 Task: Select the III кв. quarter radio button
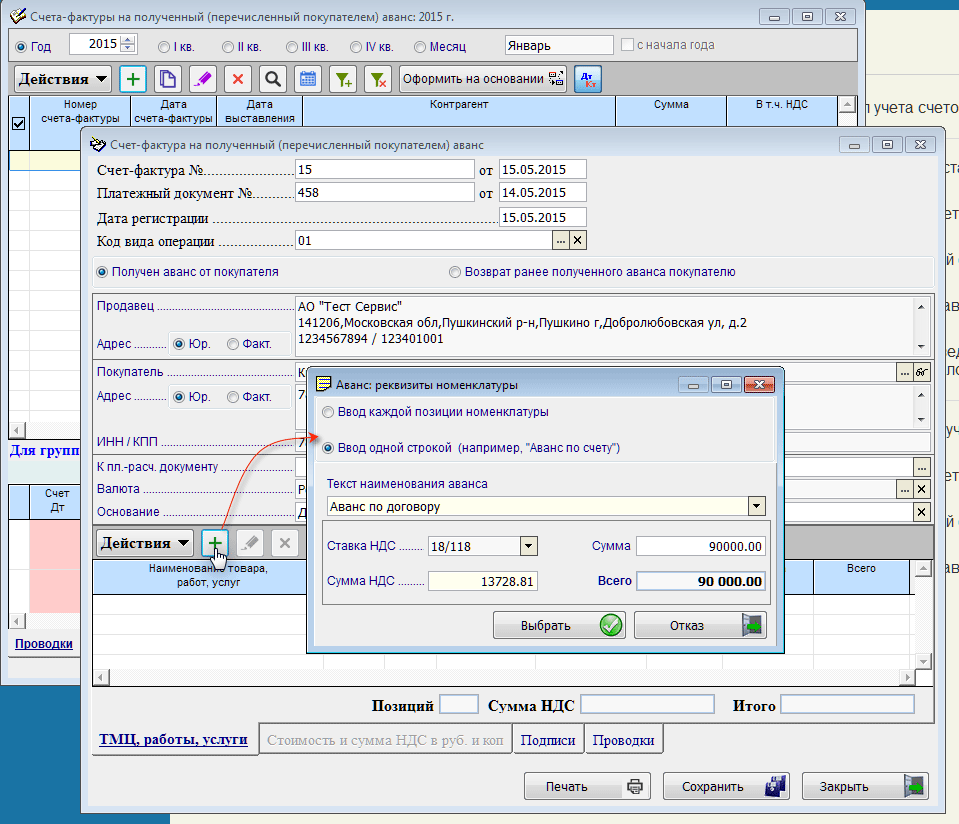coord(292,46)
